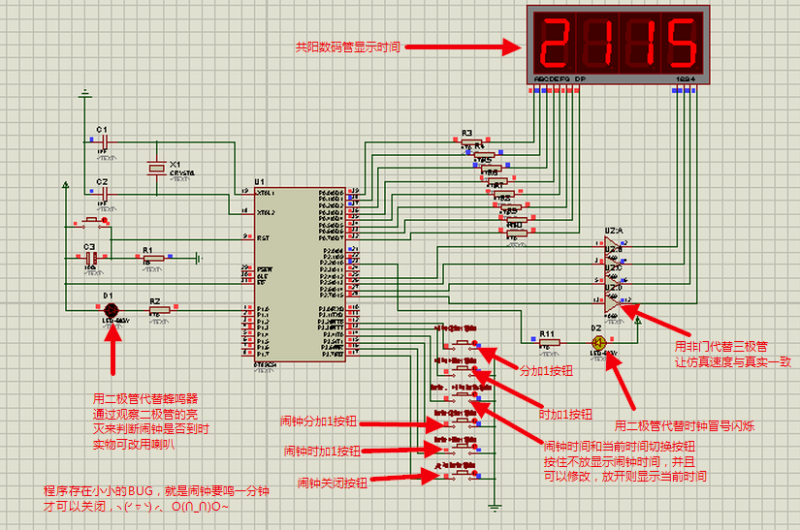Select resistor R1 next to C3
The width and height of the screenshot is (800, 530).
[152, 258]
